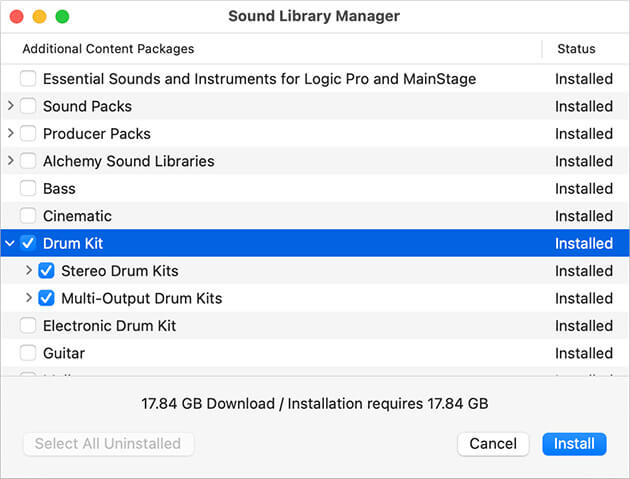Expand the Producer Packs group

(x=10, y=134)
